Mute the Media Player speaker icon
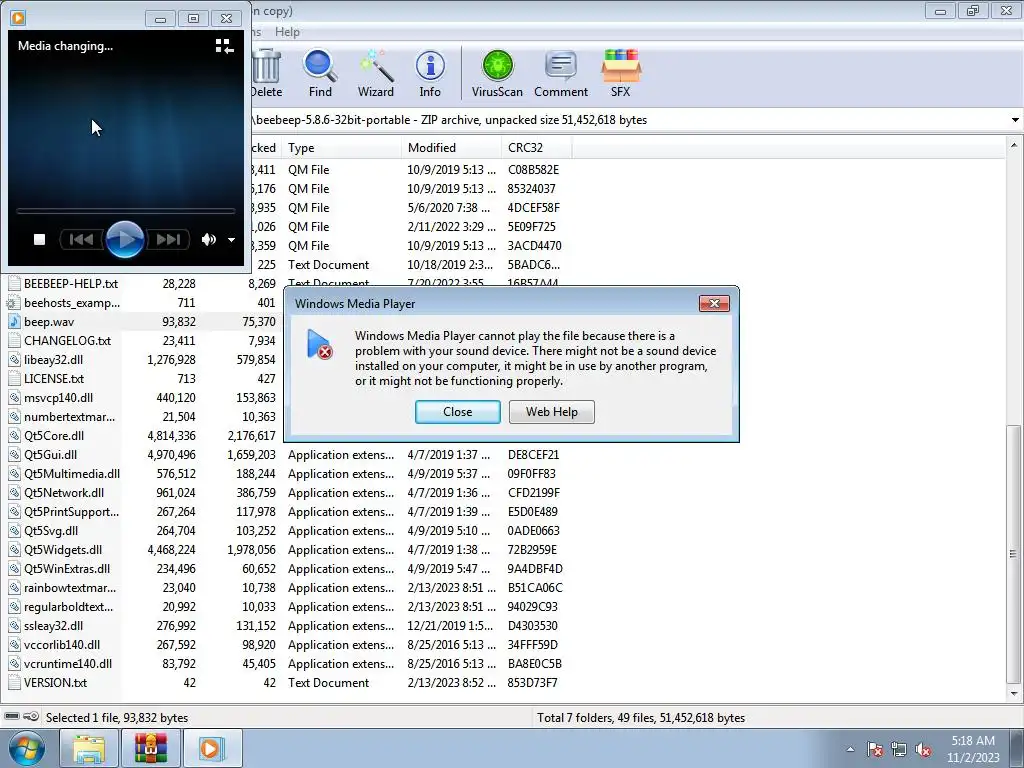Viewport: 1024px width, 768px height. (208, 240)
